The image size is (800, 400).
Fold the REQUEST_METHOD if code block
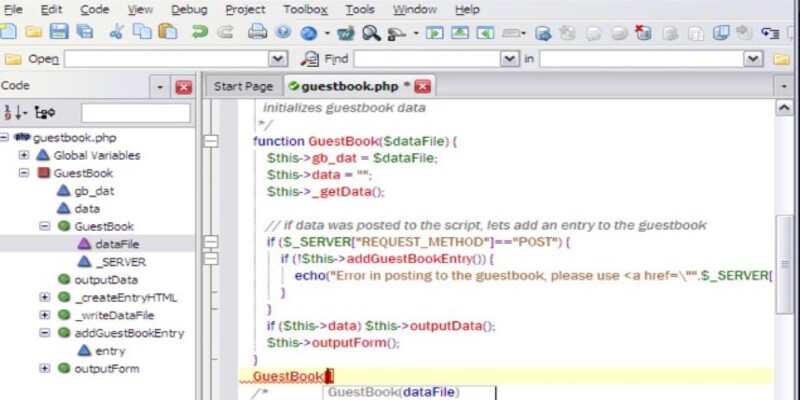(211, 242)
